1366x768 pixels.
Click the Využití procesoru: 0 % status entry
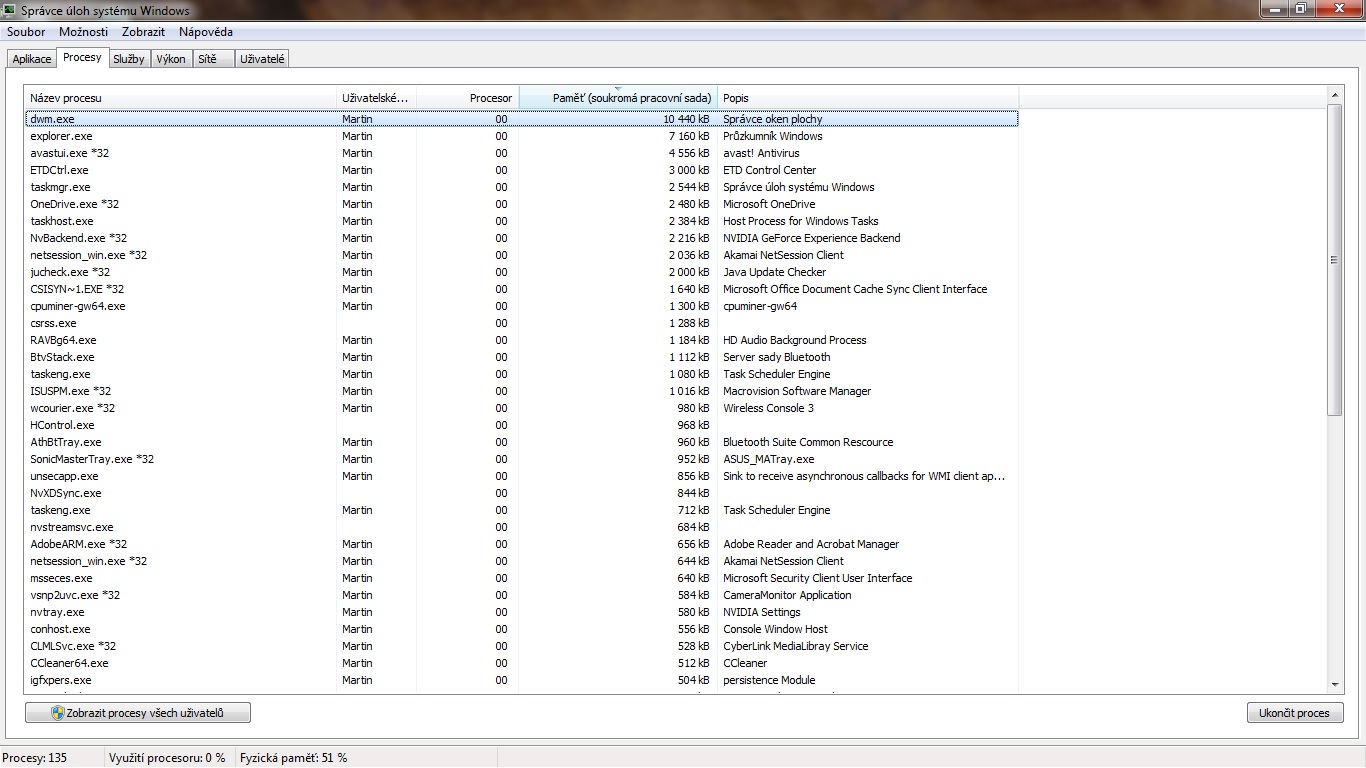(x=167, y=758)
